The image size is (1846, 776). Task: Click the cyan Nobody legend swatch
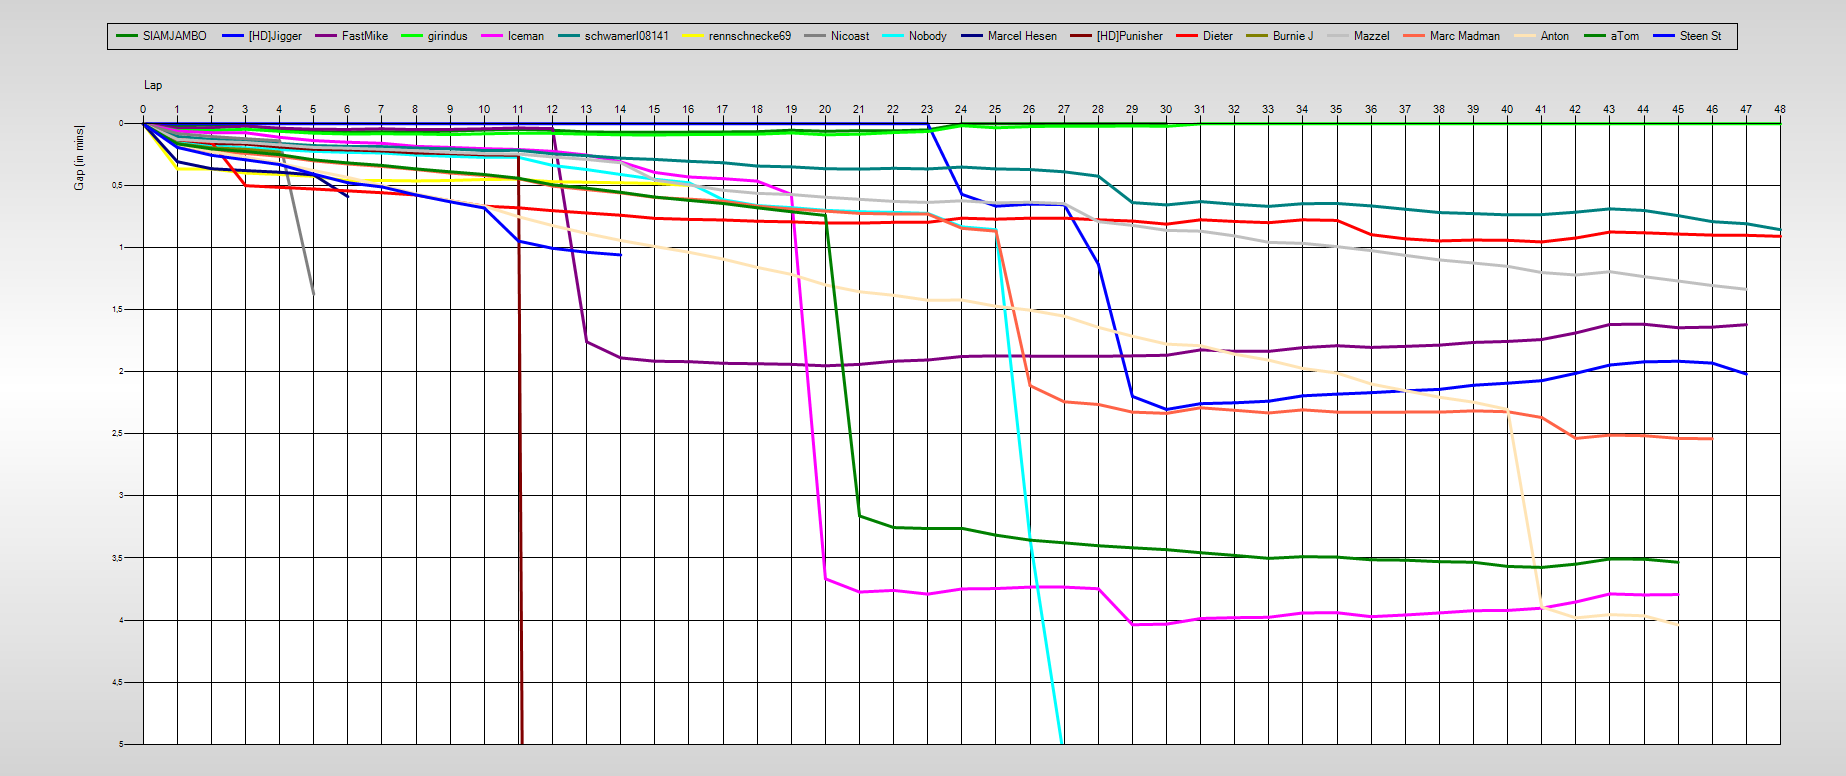tap(893, 36)
